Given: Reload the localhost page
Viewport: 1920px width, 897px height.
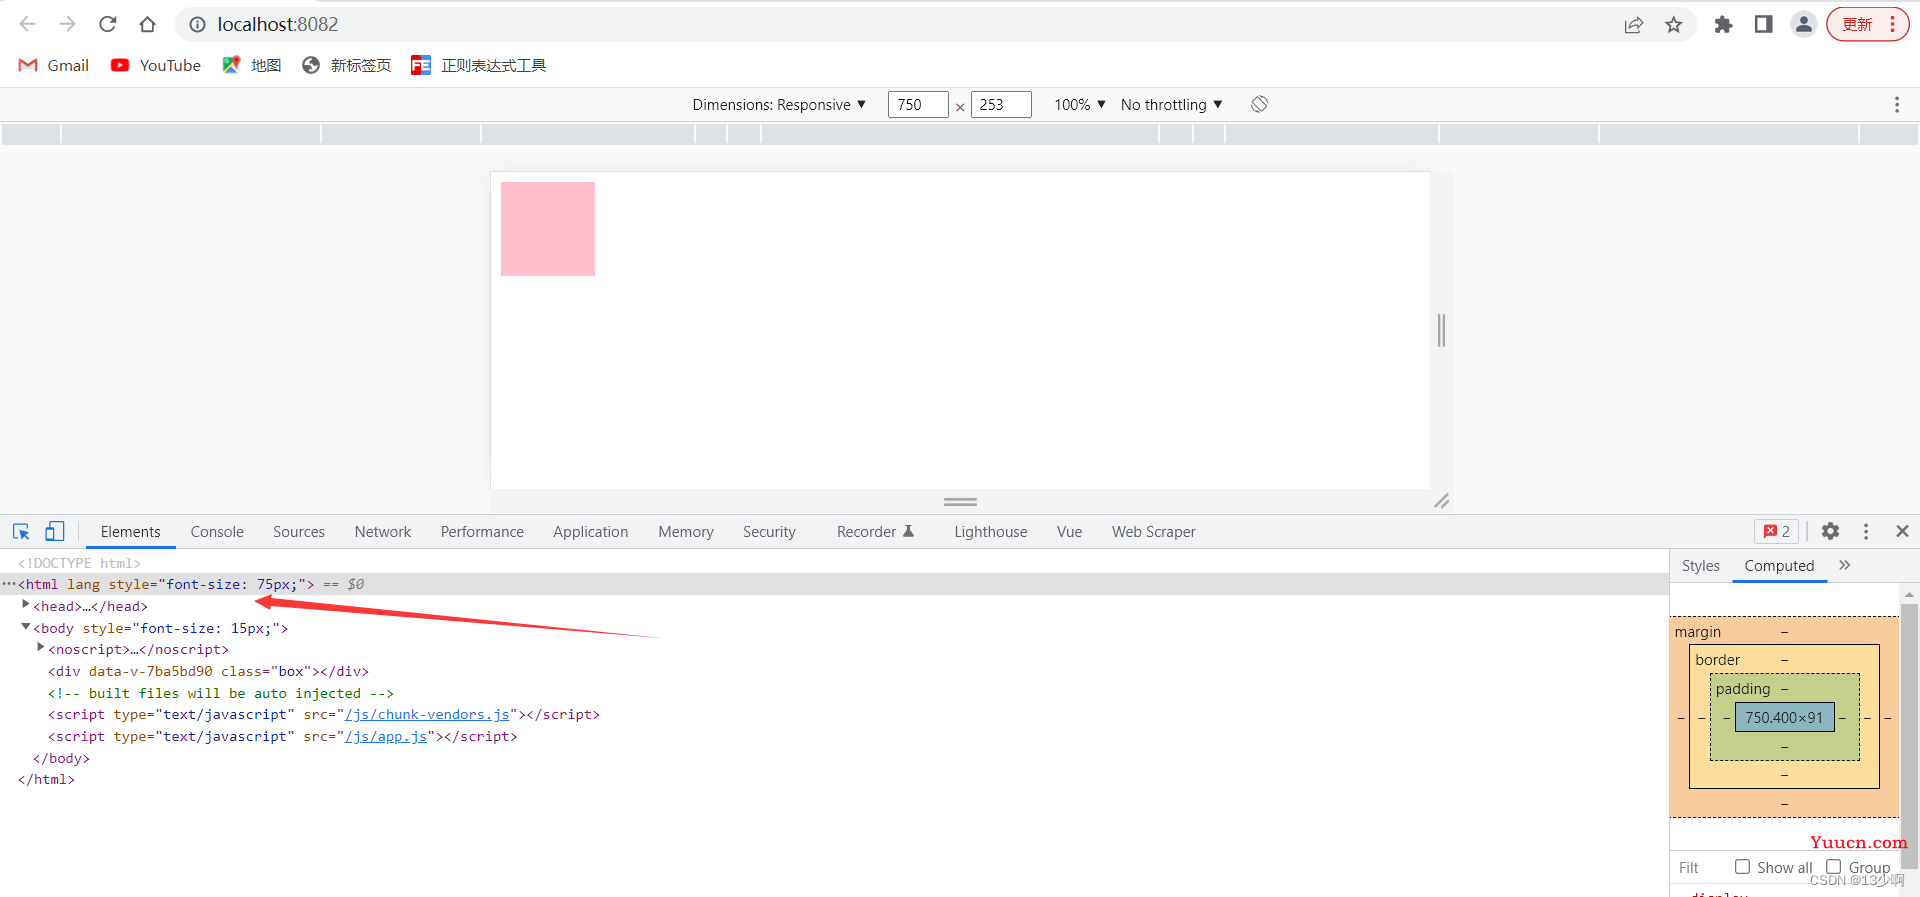Looking at the screenshot, I should pos(108,24).
